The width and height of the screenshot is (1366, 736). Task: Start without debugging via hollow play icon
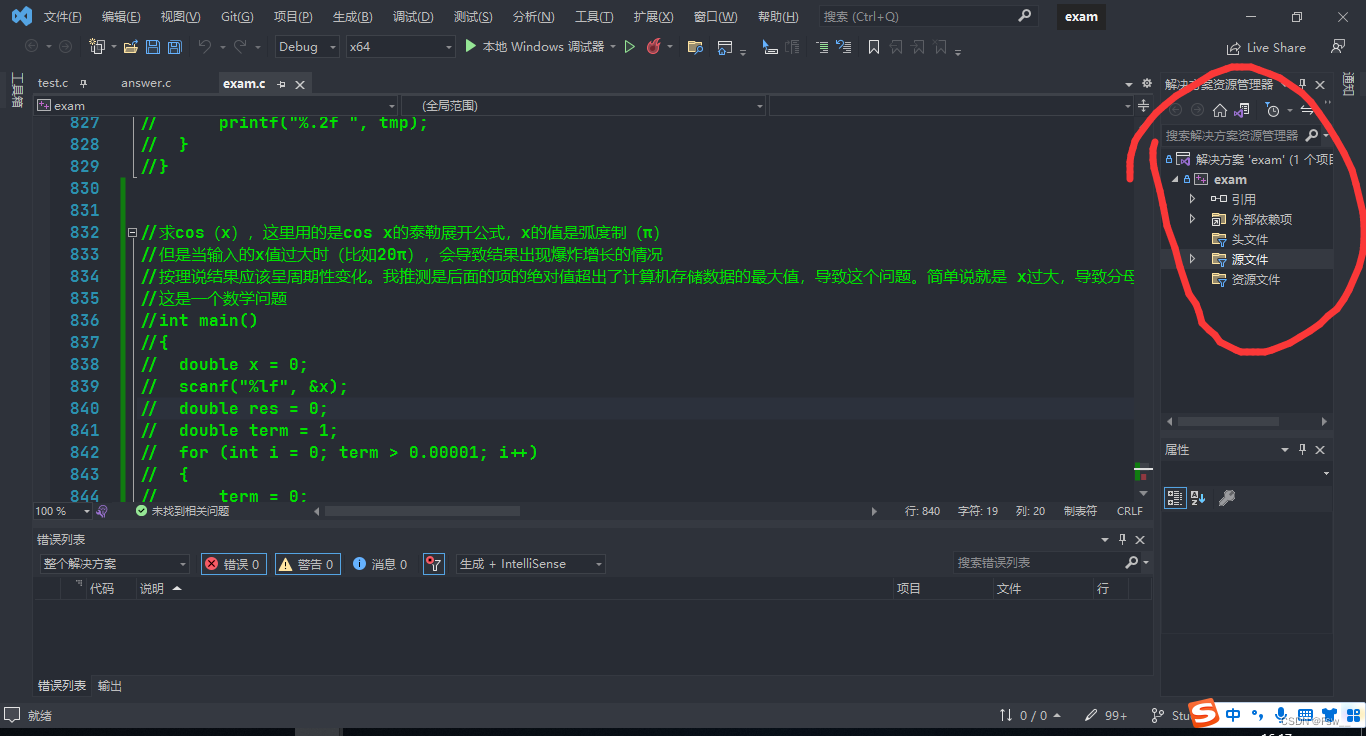pyautogui.click(x=629, y=47)
